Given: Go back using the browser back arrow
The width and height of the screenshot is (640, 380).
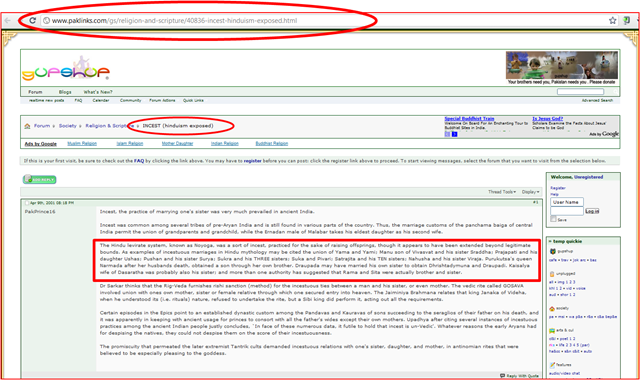Looking at the screenshot, I should click(x=8, y=20).
